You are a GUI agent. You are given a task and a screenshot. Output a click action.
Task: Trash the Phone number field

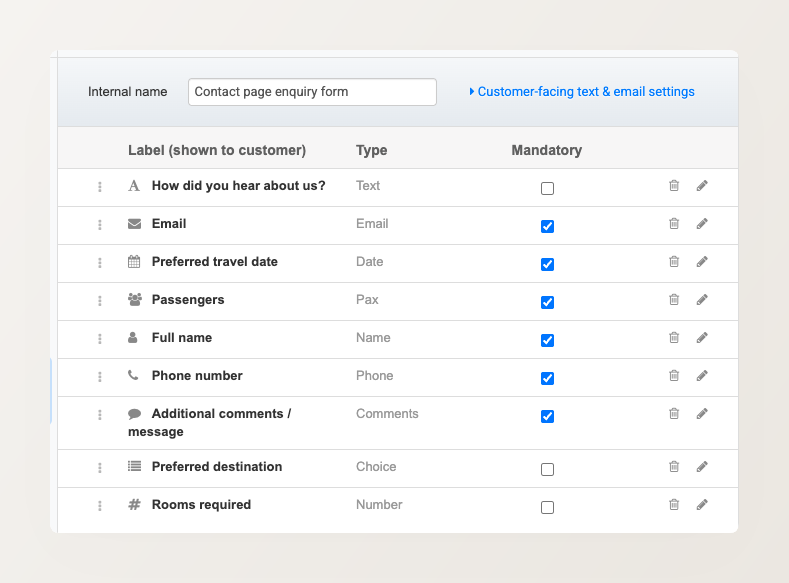tap(674, 376)
